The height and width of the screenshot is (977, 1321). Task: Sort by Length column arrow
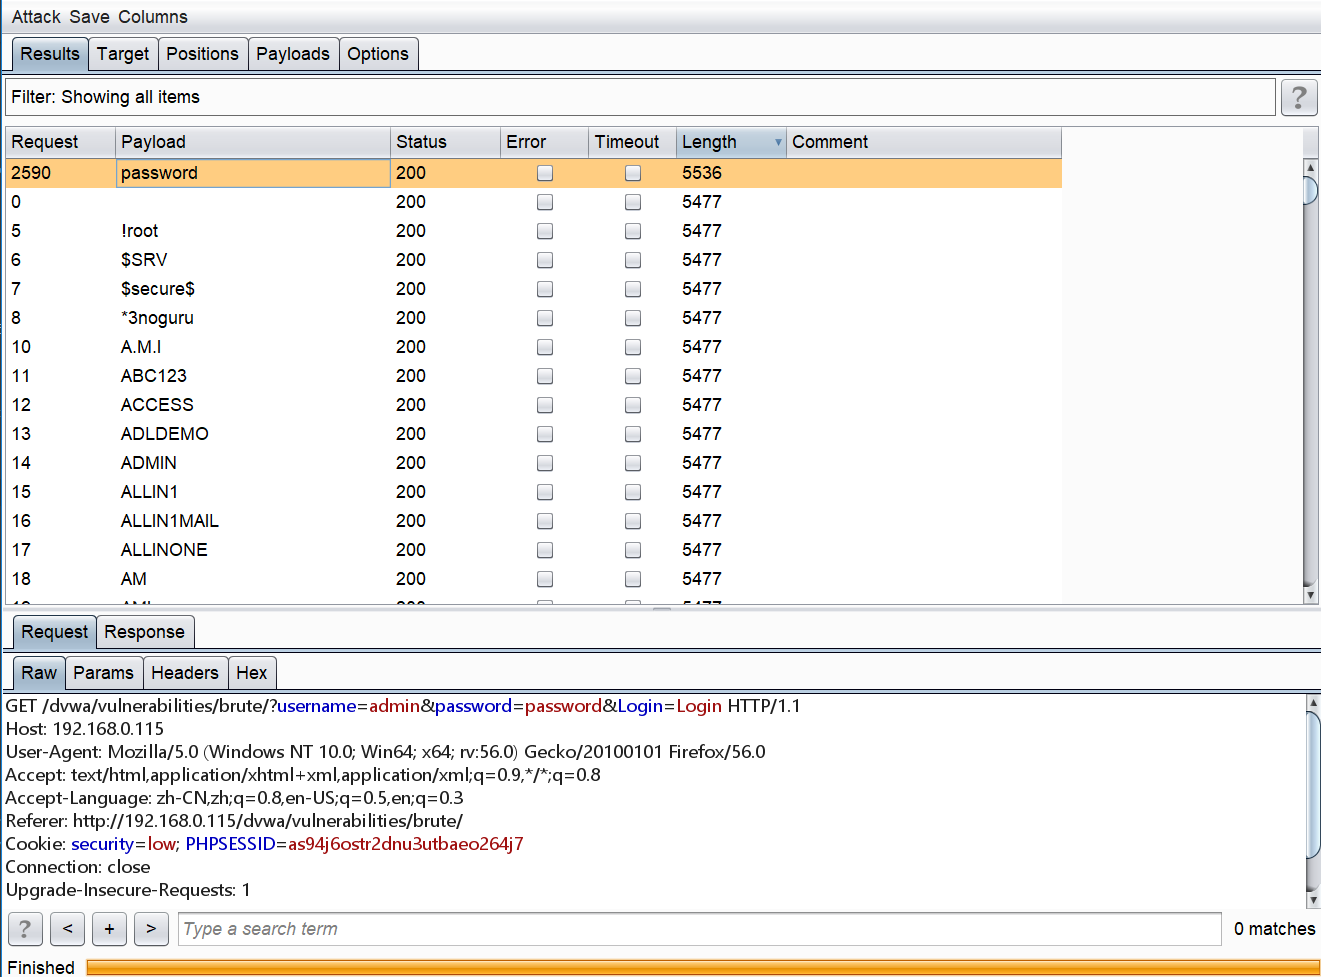(778, 143)
